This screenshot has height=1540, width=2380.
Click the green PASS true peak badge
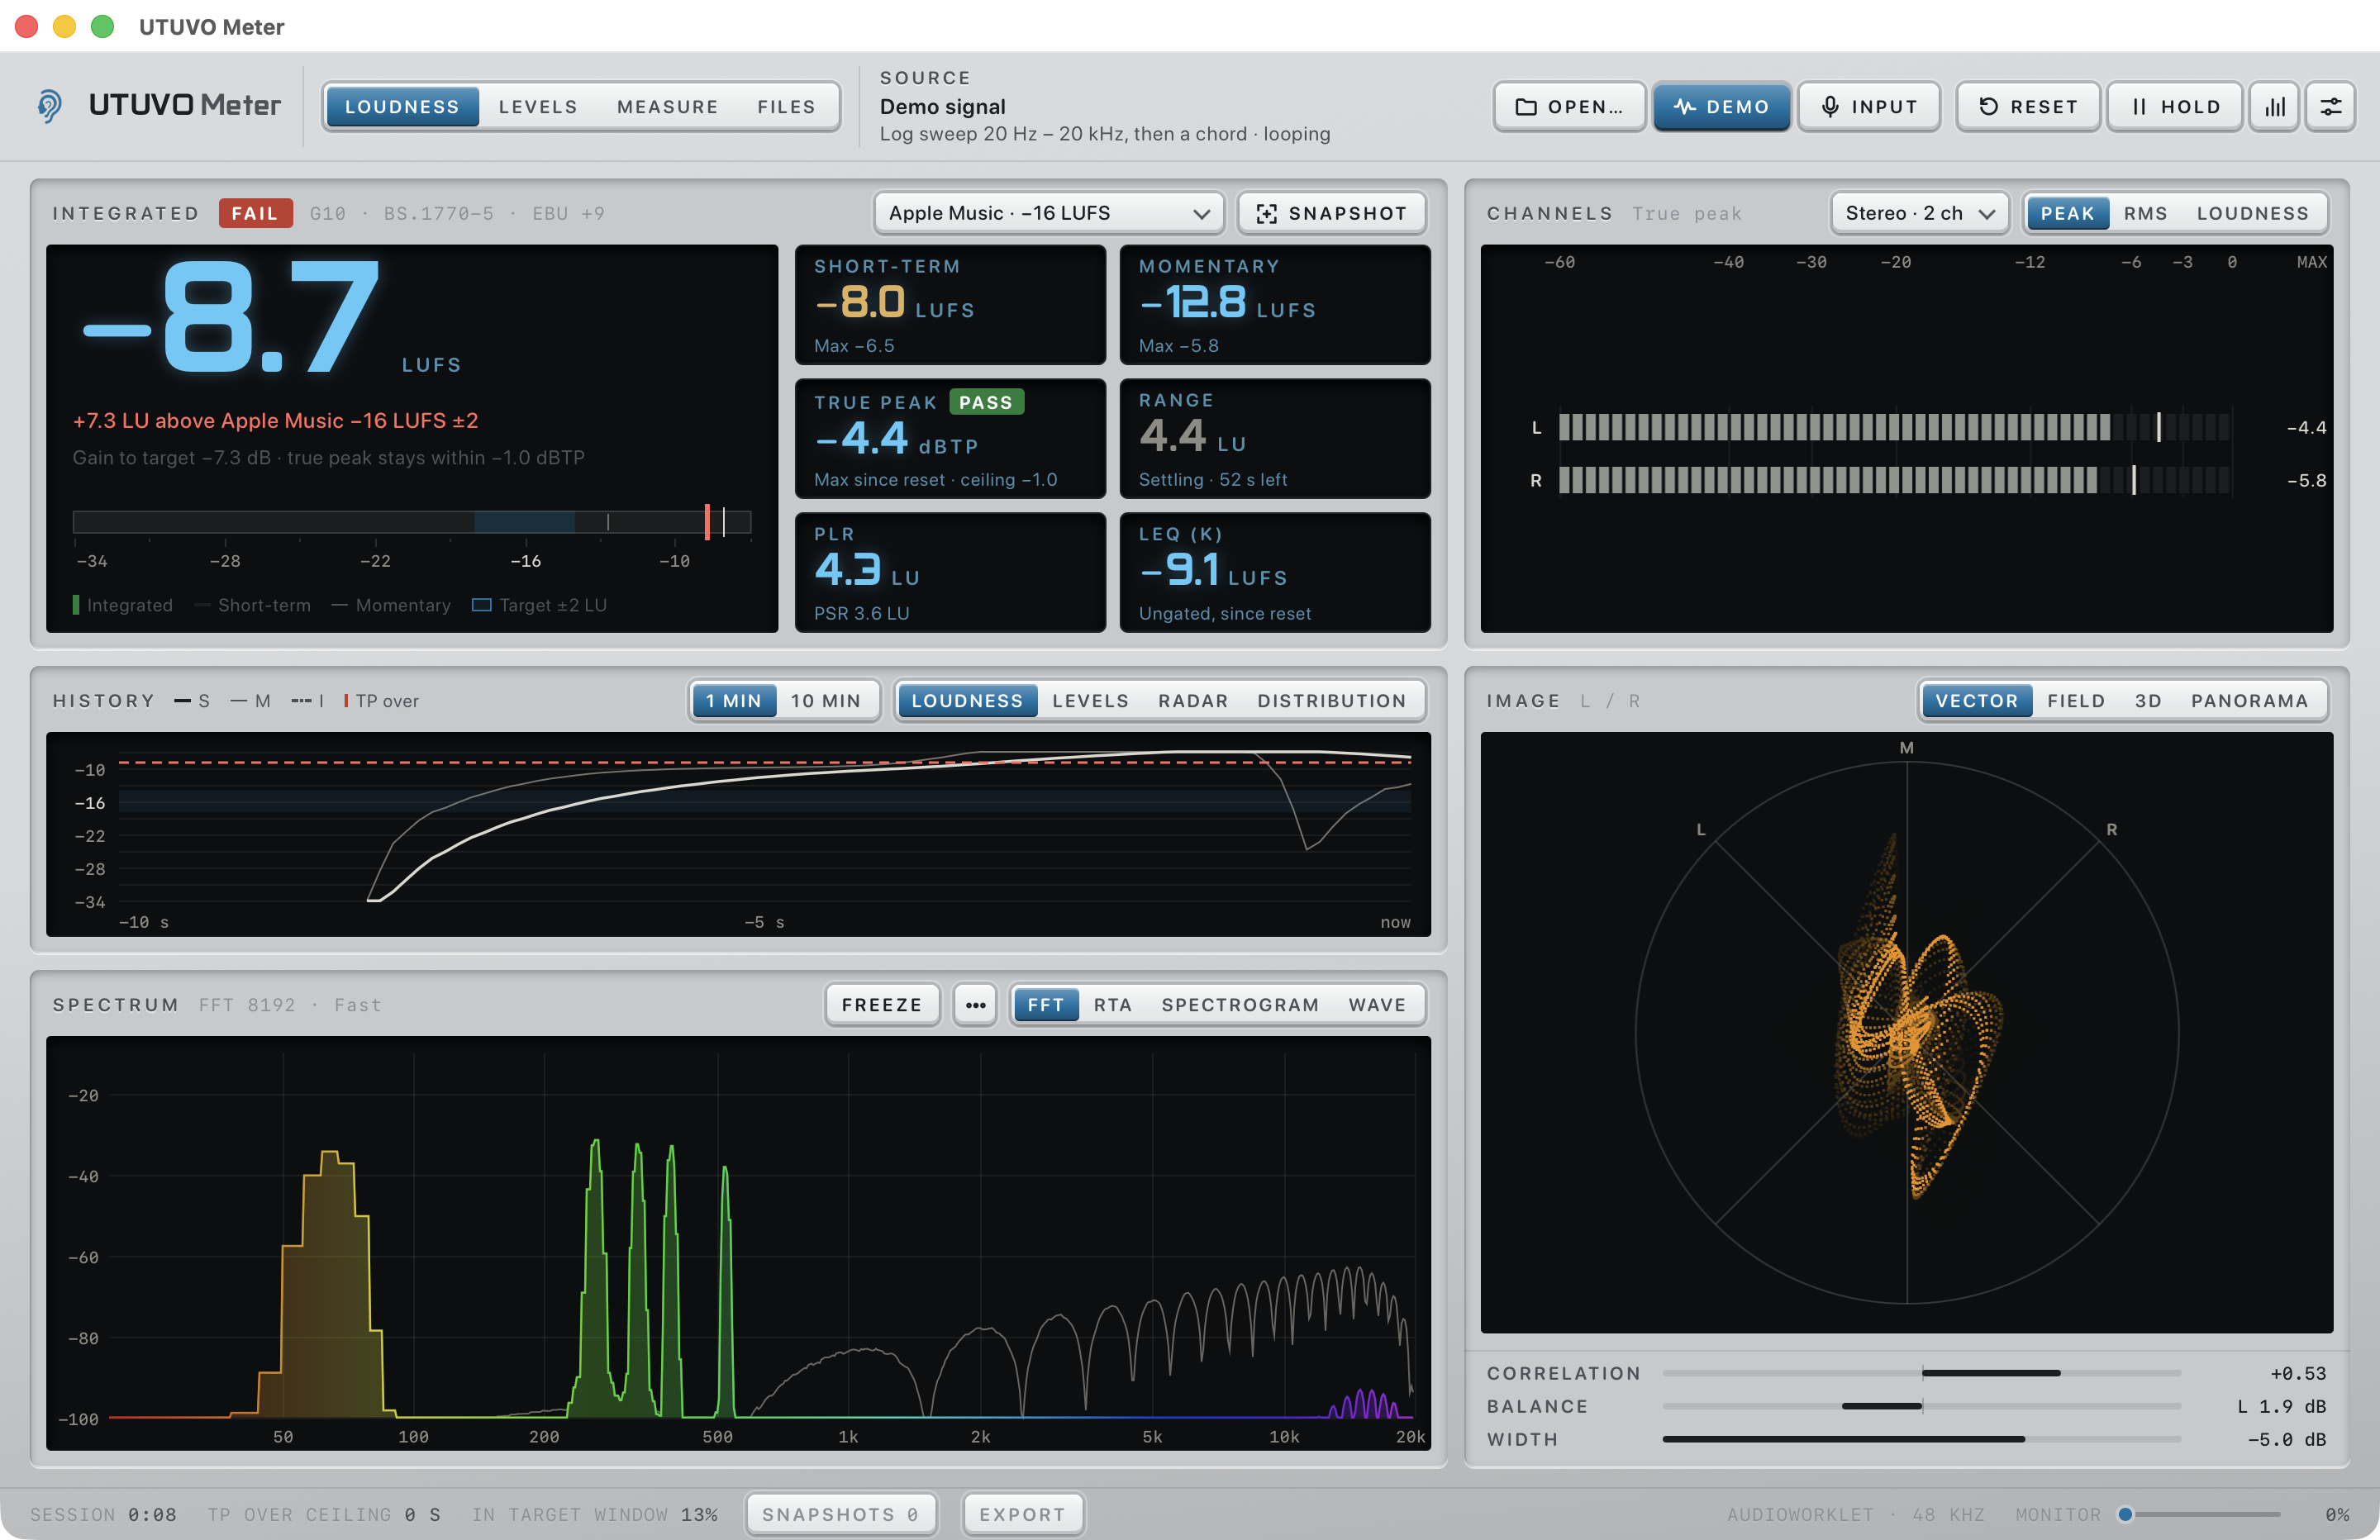point(986,403)
